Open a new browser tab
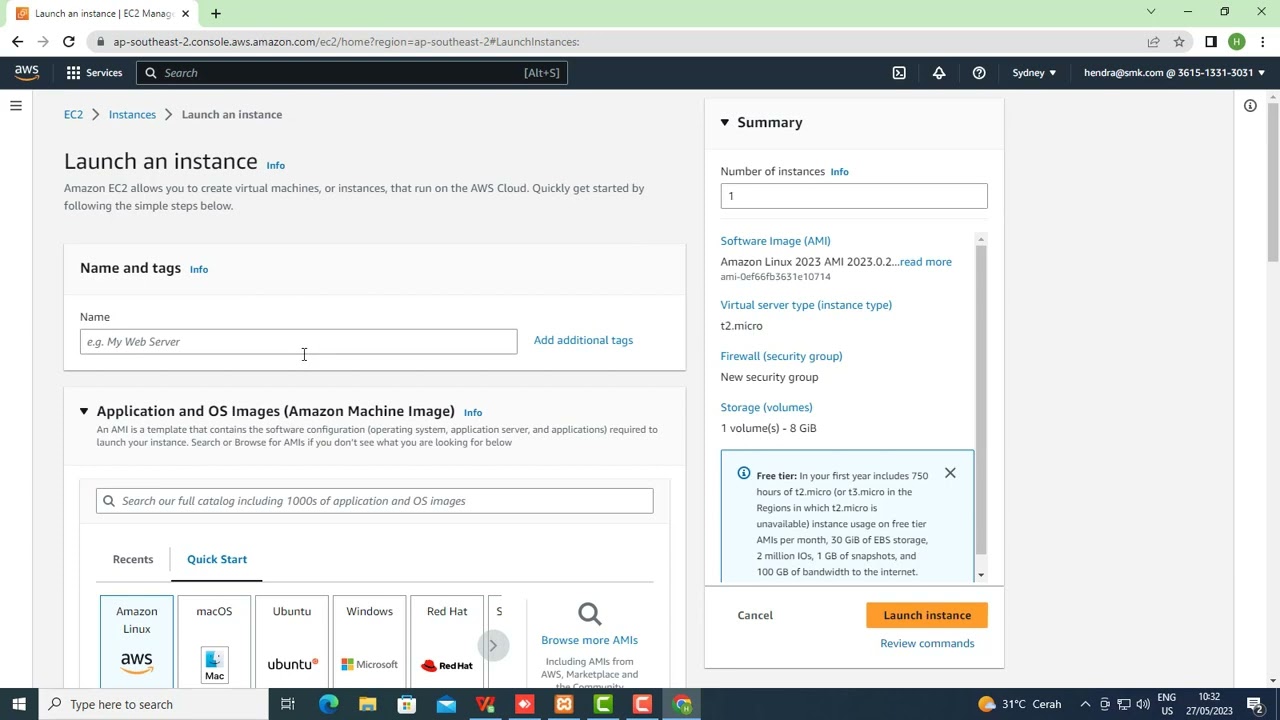Image resolution: width=1280 pixels, height=720 pixels. [215, 13]
